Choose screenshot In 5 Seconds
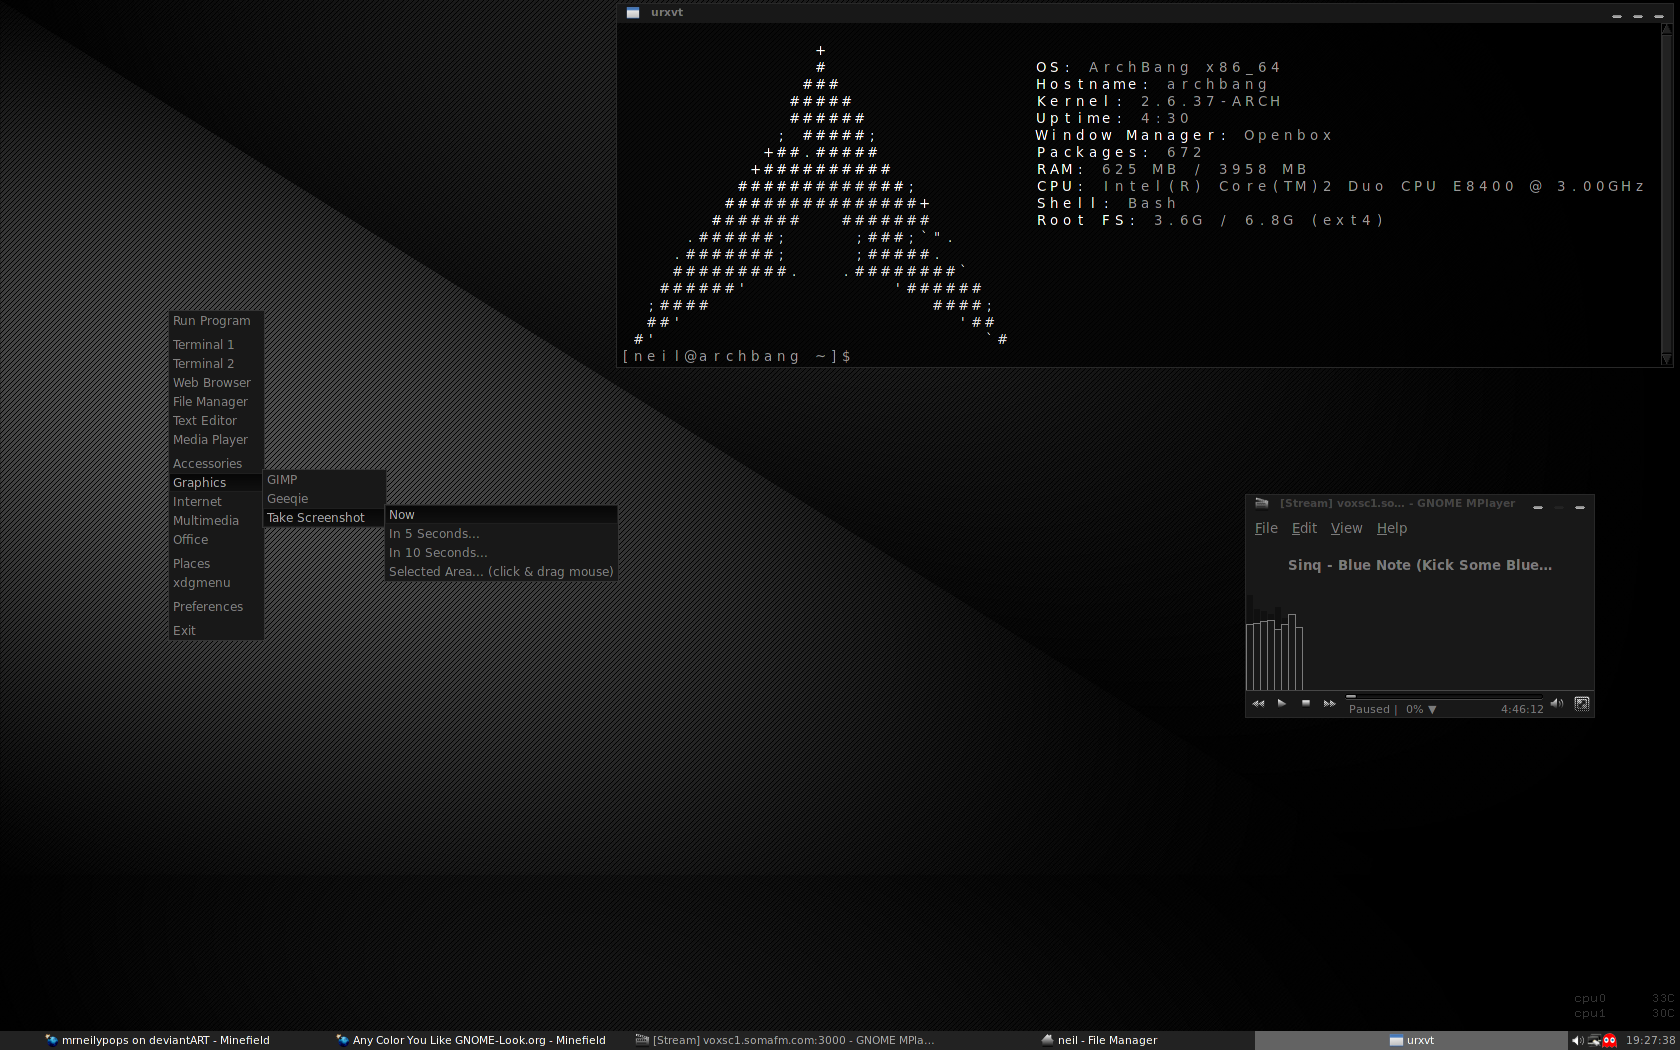1680x1050 pixels. [x=501, y=534]
